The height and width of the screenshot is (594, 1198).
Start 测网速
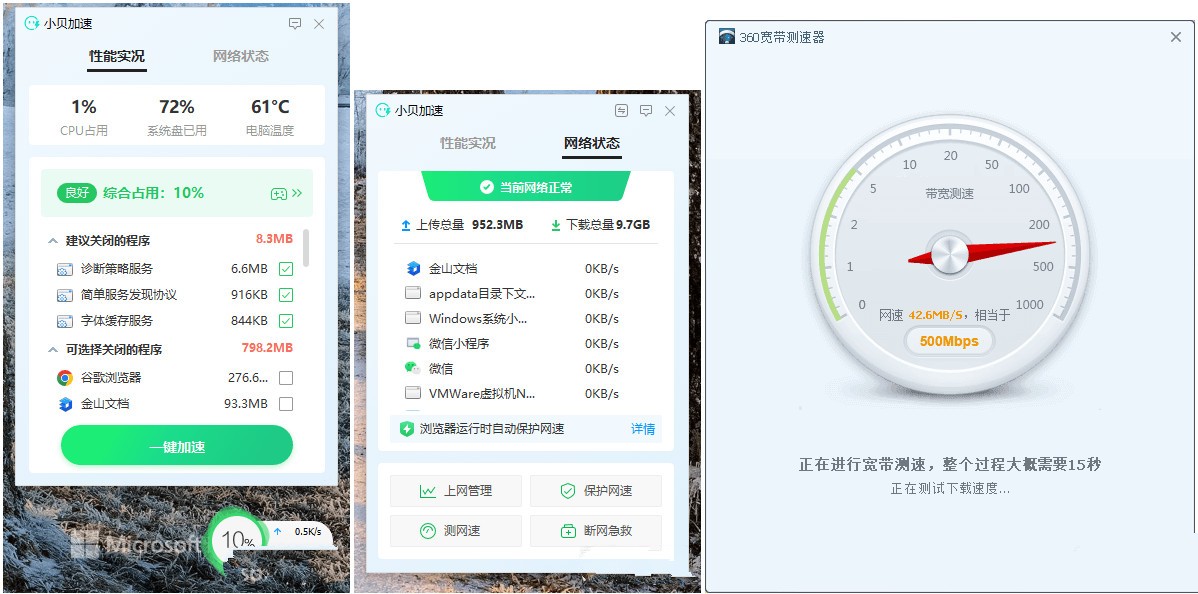(x=456, y=531)
